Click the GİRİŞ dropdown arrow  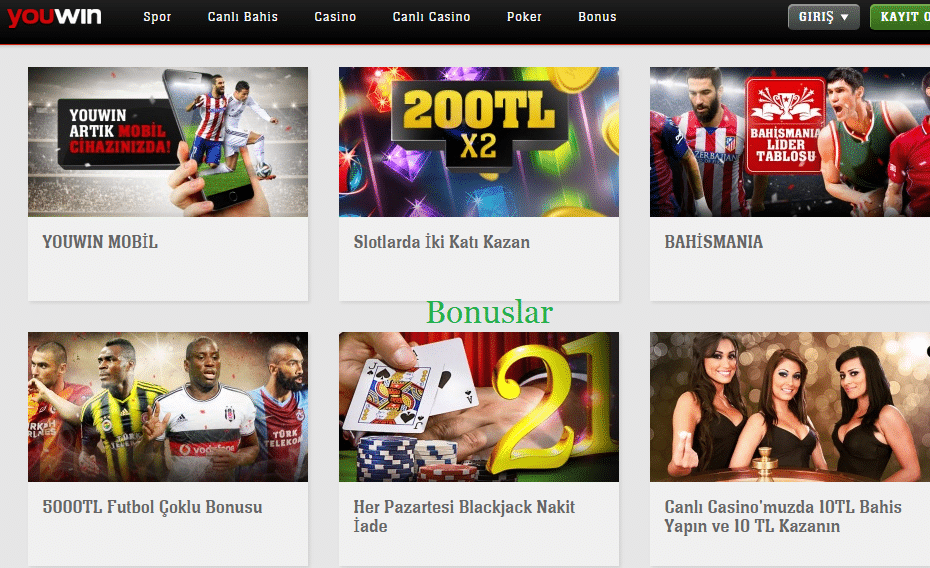click(x=845, y=17)
